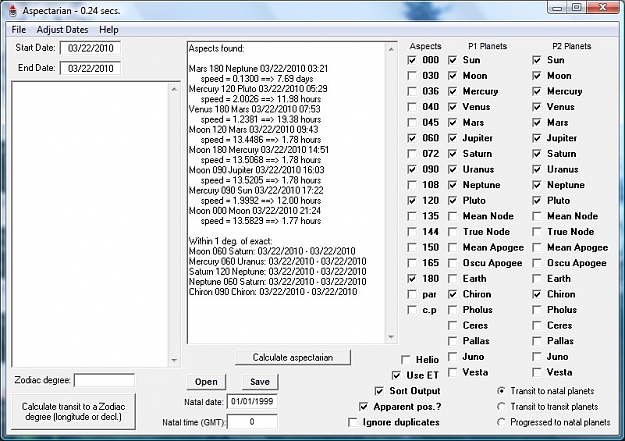
Task: Uncheck Saturn in P2 Planets
Action: click(537, 154)
